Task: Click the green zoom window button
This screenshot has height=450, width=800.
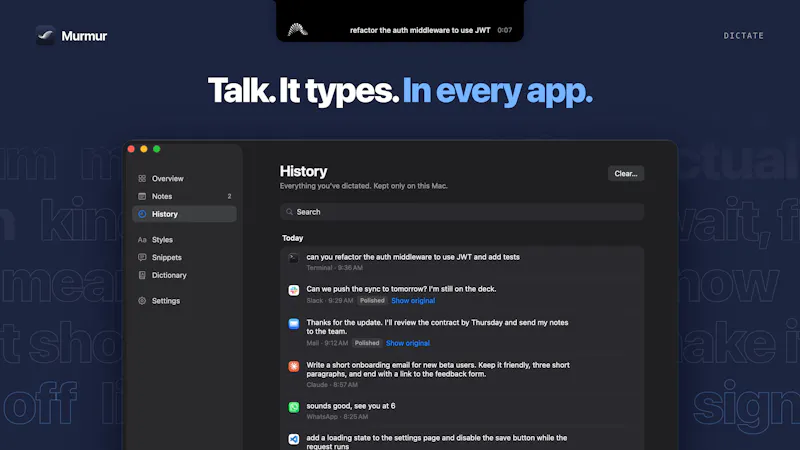Action: (x=157, y=149)
